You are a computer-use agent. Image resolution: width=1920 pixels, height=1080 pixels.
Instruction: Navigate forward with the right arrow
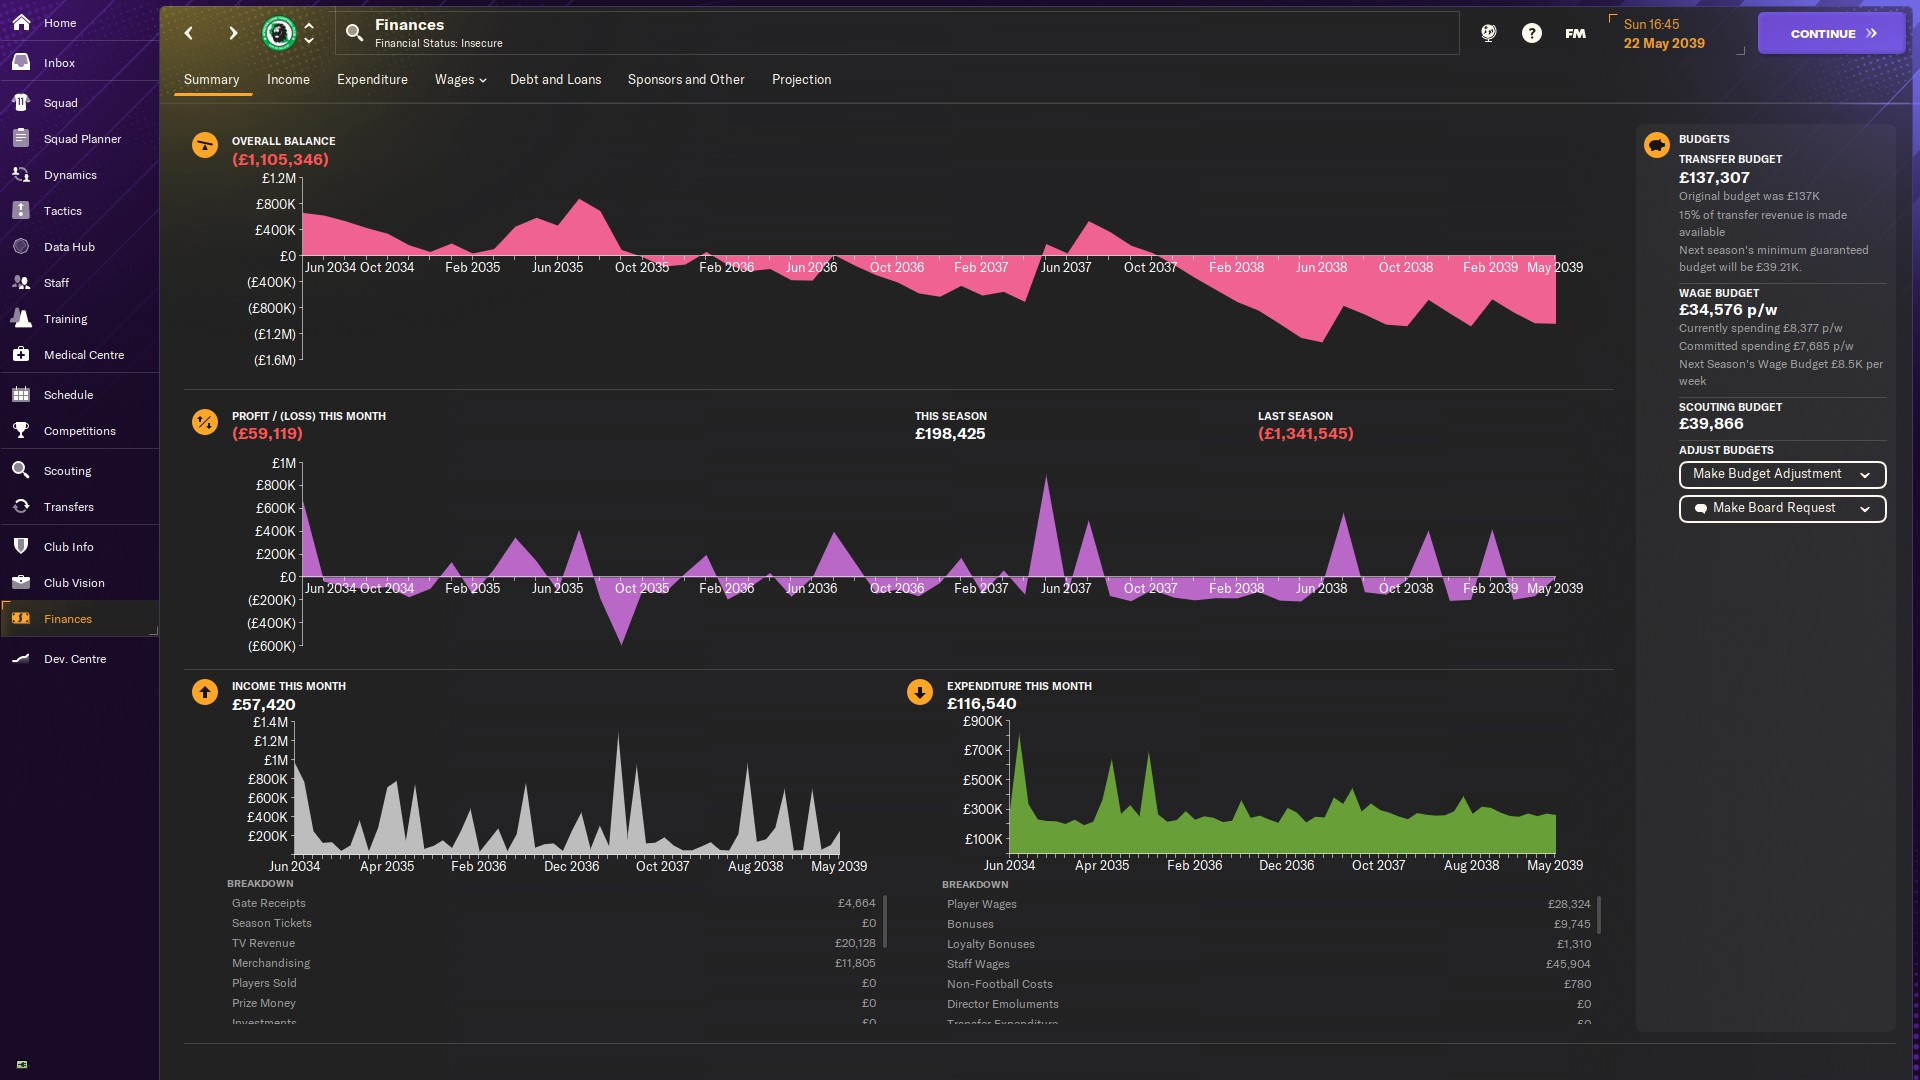click(x=233, y=33)
